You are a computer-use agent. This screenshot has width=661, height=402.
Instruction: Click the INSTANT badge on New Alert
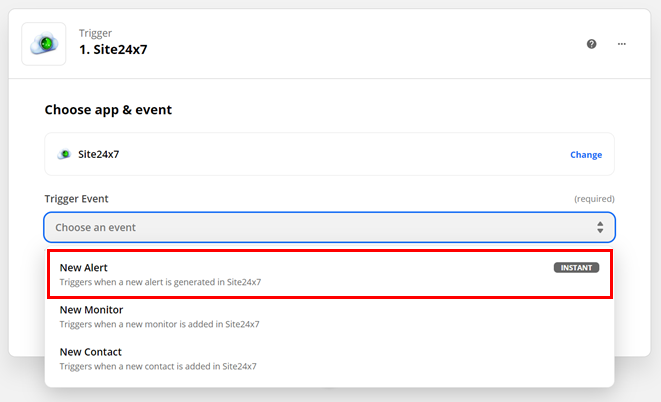pyautogui.click(x=577, y=268)
